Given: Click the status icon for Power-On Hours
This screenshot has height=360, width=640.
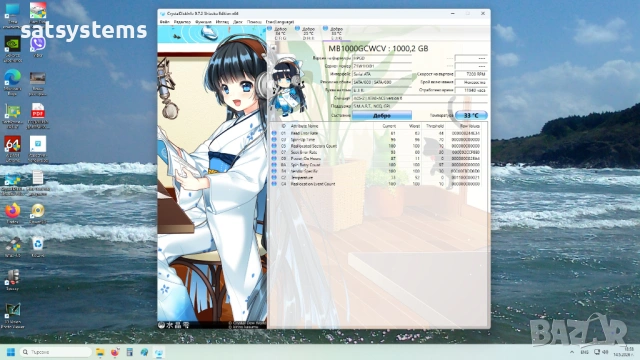Looking at the screenshot, I should click(274, 158).
